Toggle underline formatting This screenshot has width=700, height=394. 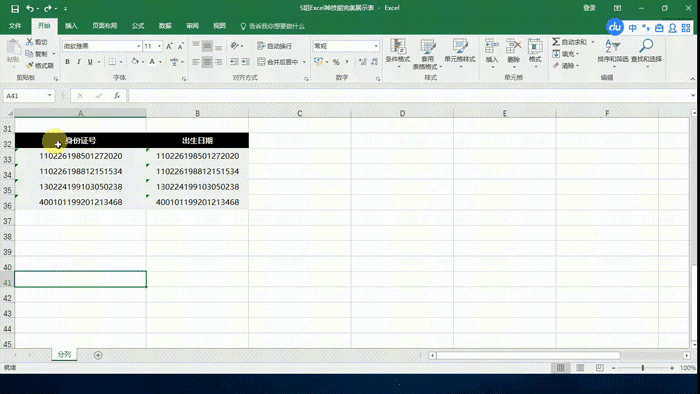click(x=90, y=62)
